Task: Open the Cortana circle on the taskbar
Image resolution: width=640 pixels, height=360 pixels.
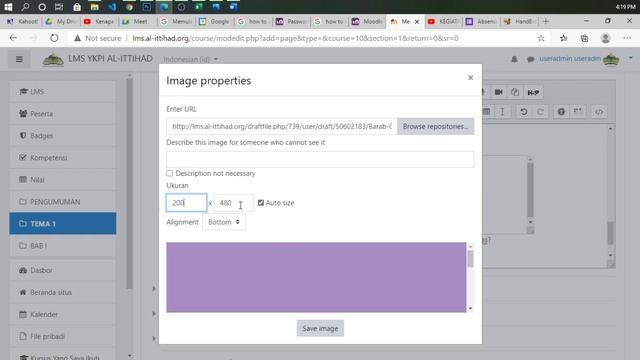Action: [42, 7]
